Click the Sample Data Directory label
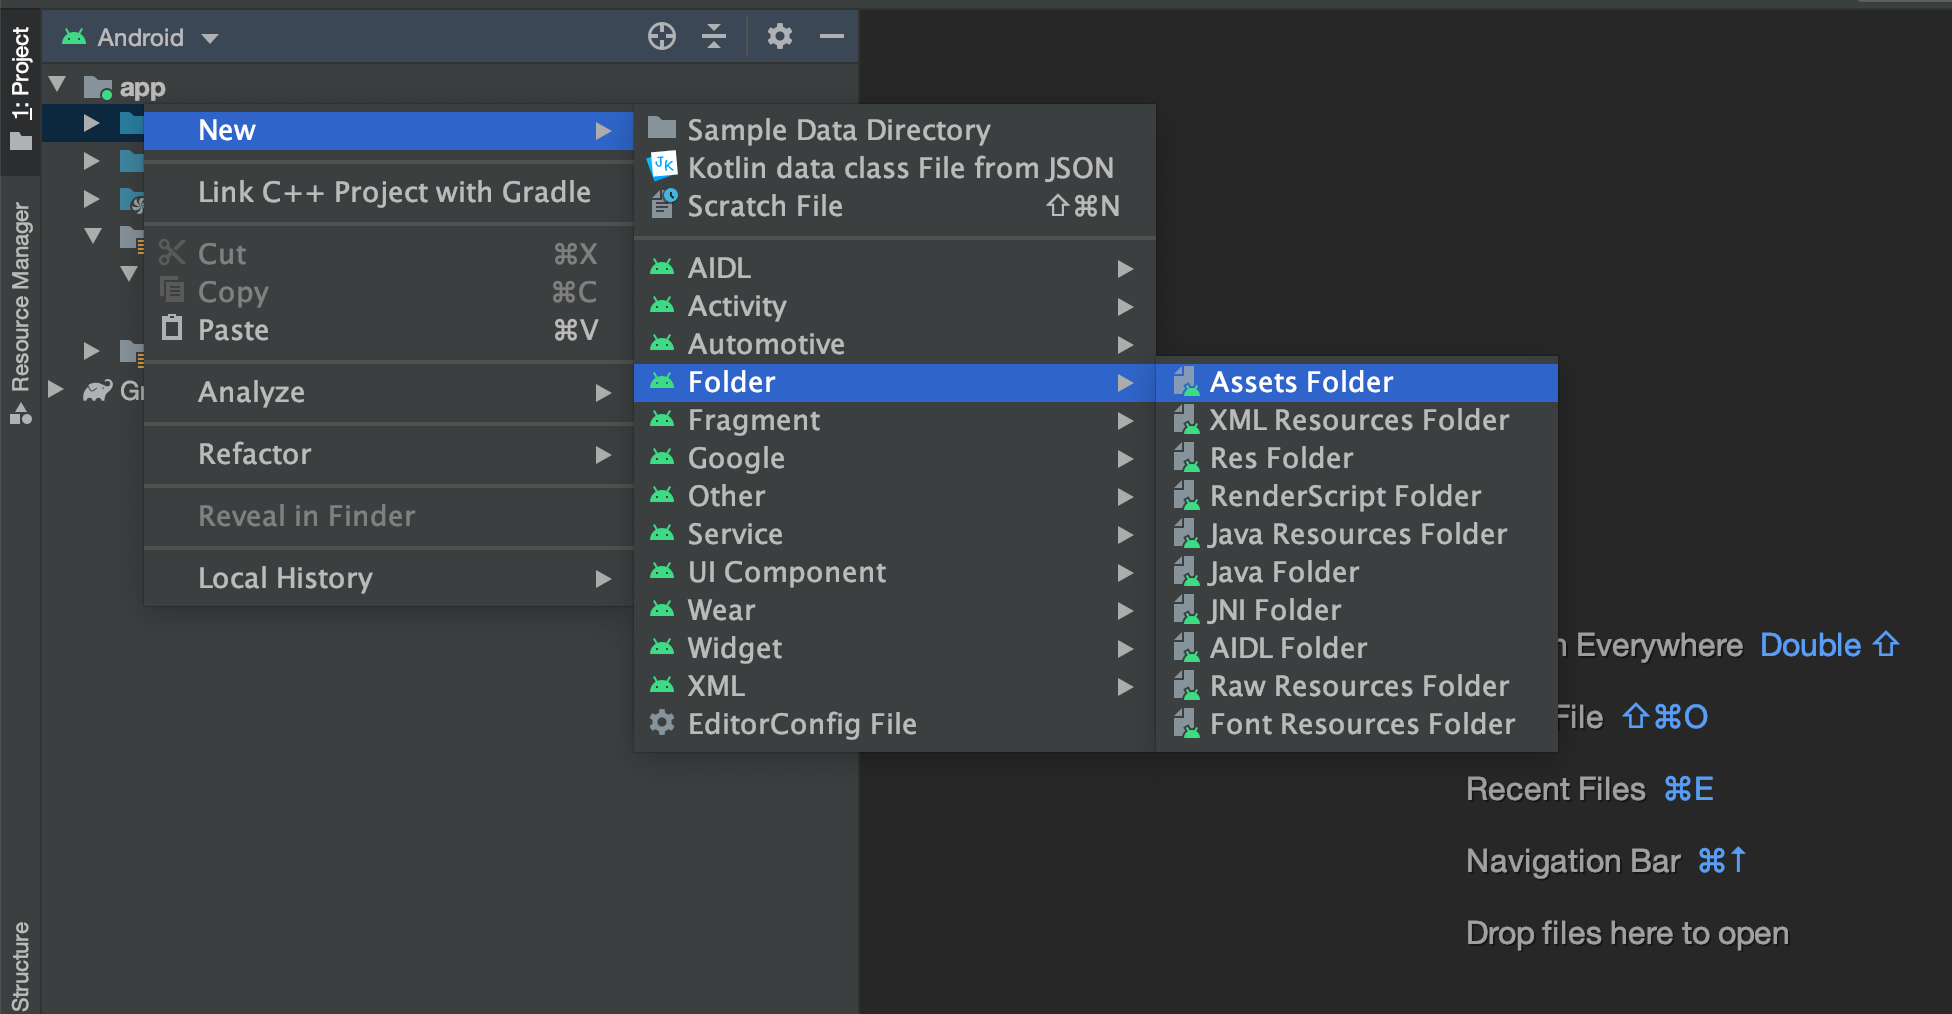Image resolution: width=1952 pixels, height=1014 pixels. pyautogui.click(x=839, y=130)
